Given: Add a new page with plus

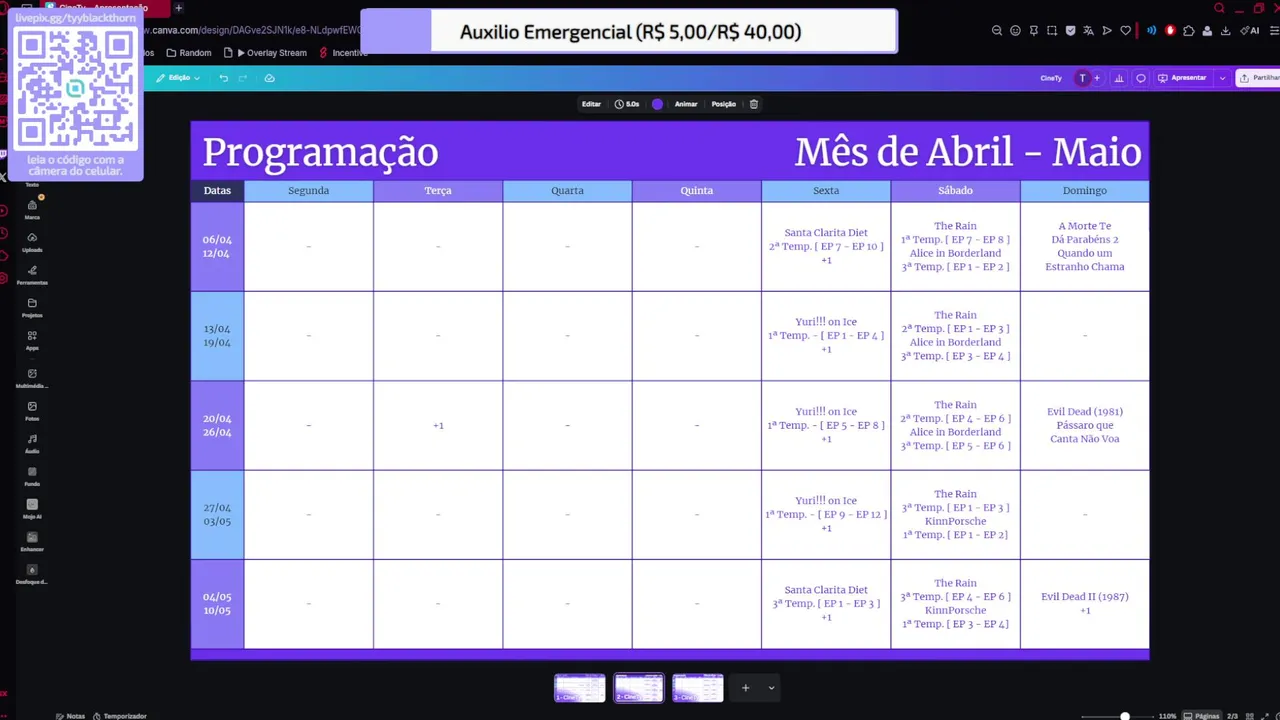Looking at the screenshot, I should point(745,688).
